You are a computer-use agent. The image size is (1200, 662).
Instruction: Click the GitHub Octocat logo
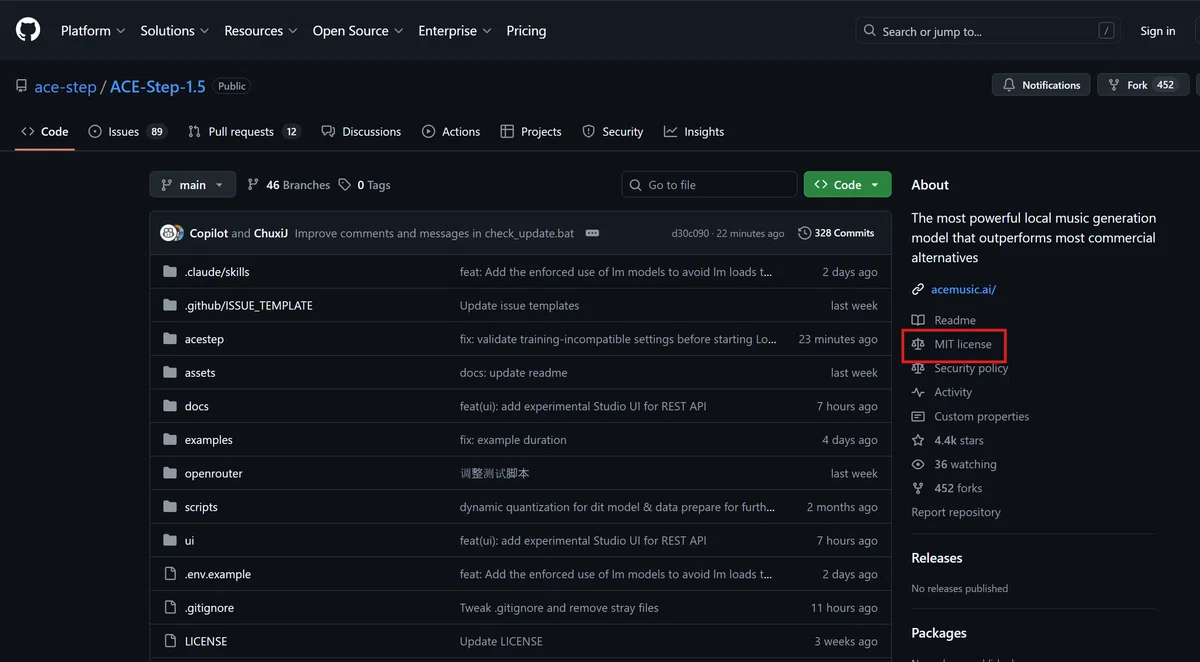tap(28, 30)
